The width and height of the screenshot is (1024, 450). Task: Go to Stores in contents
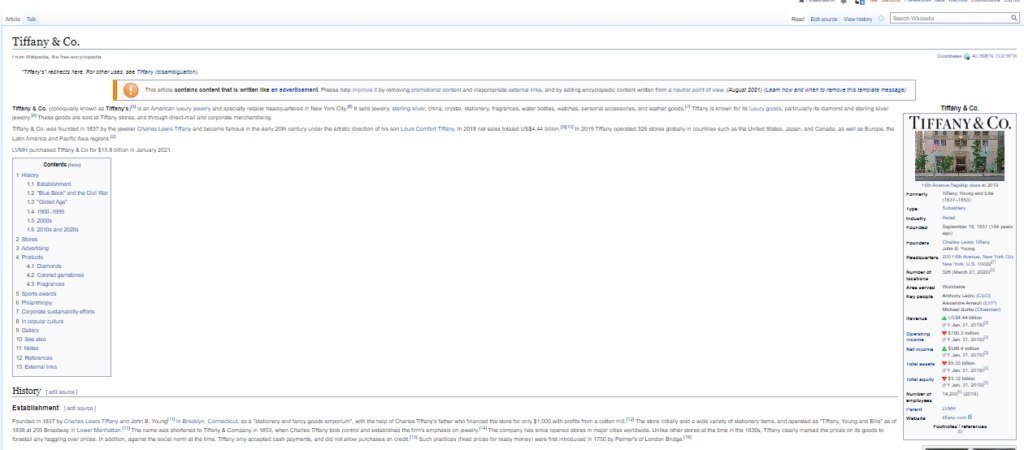[27, 239]
